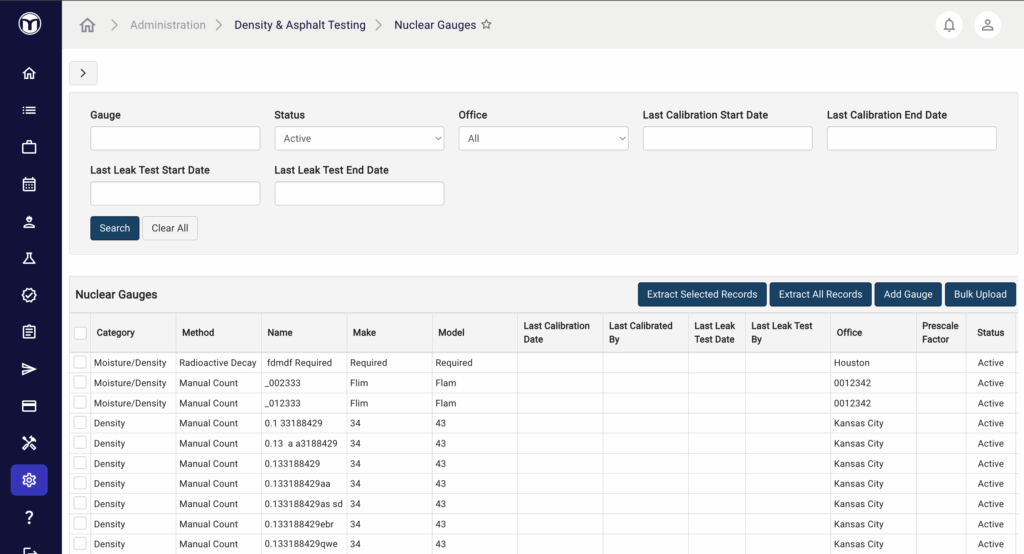Click the Bulk Upload button
This screenshot has height=554, width=1024.
tap(980, 295)
